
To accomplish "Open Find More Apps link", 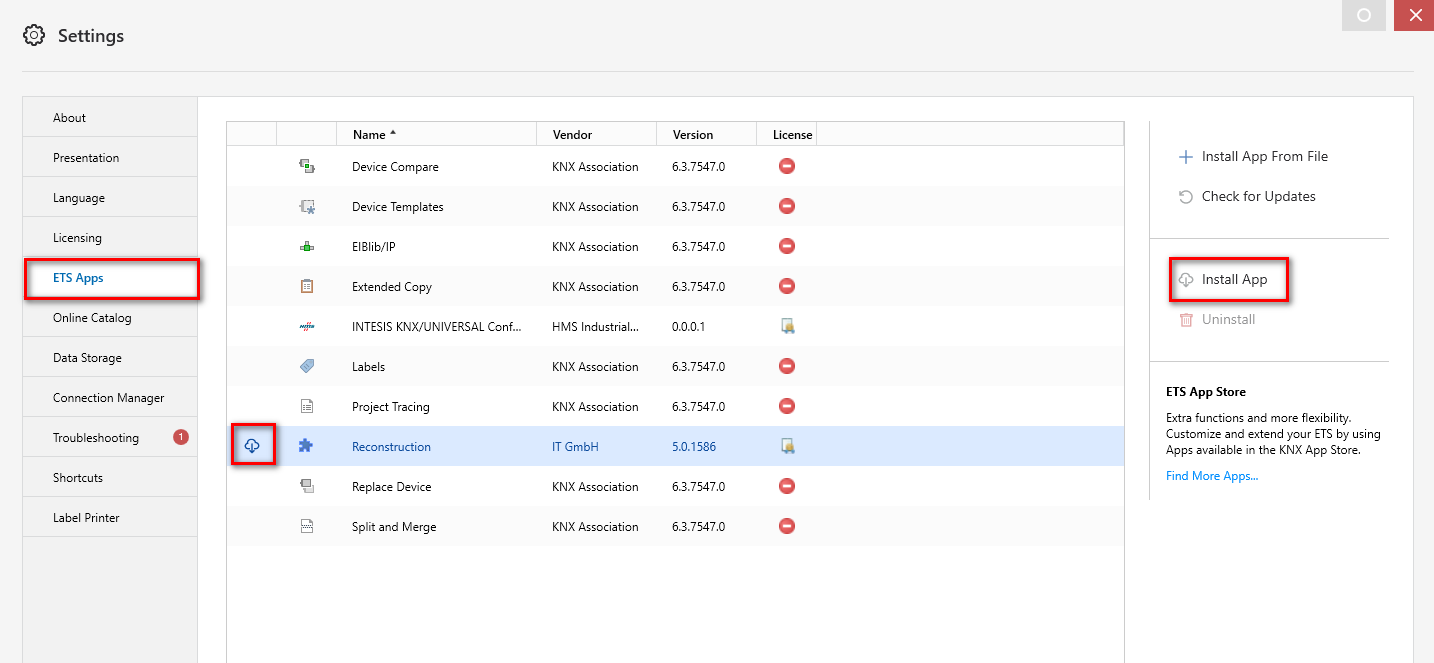I will click(x=1211, y=475).
